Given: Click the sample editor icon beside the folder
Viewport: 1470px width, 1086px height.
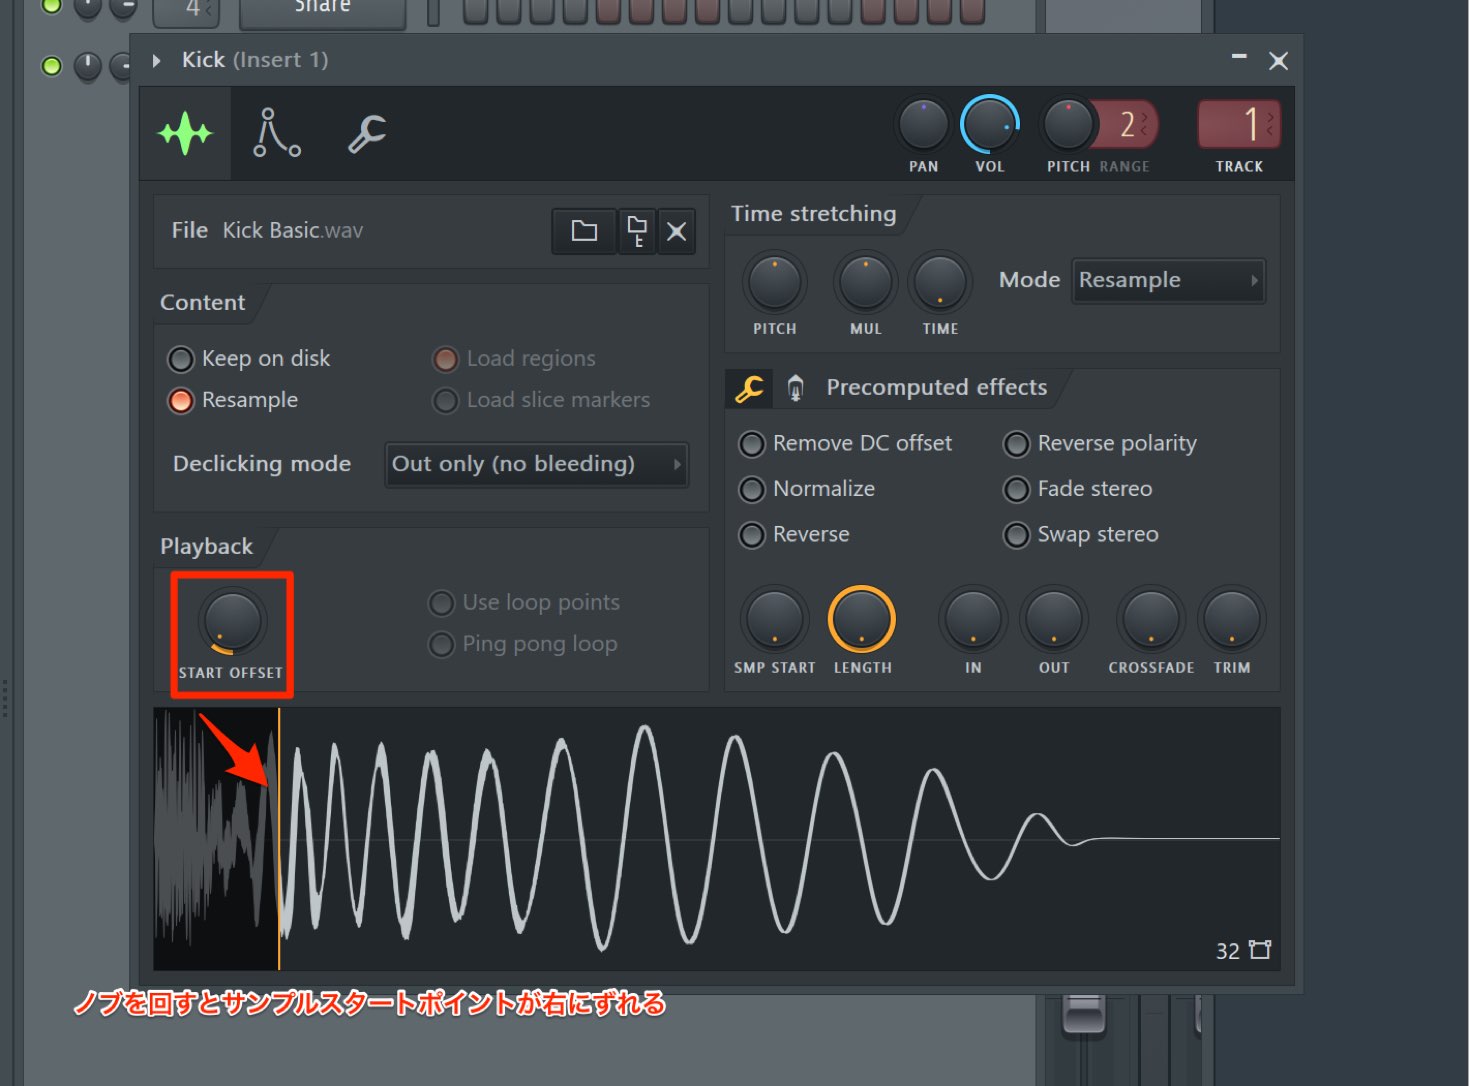Looking at the screenshot, I should tap(637, 231).
